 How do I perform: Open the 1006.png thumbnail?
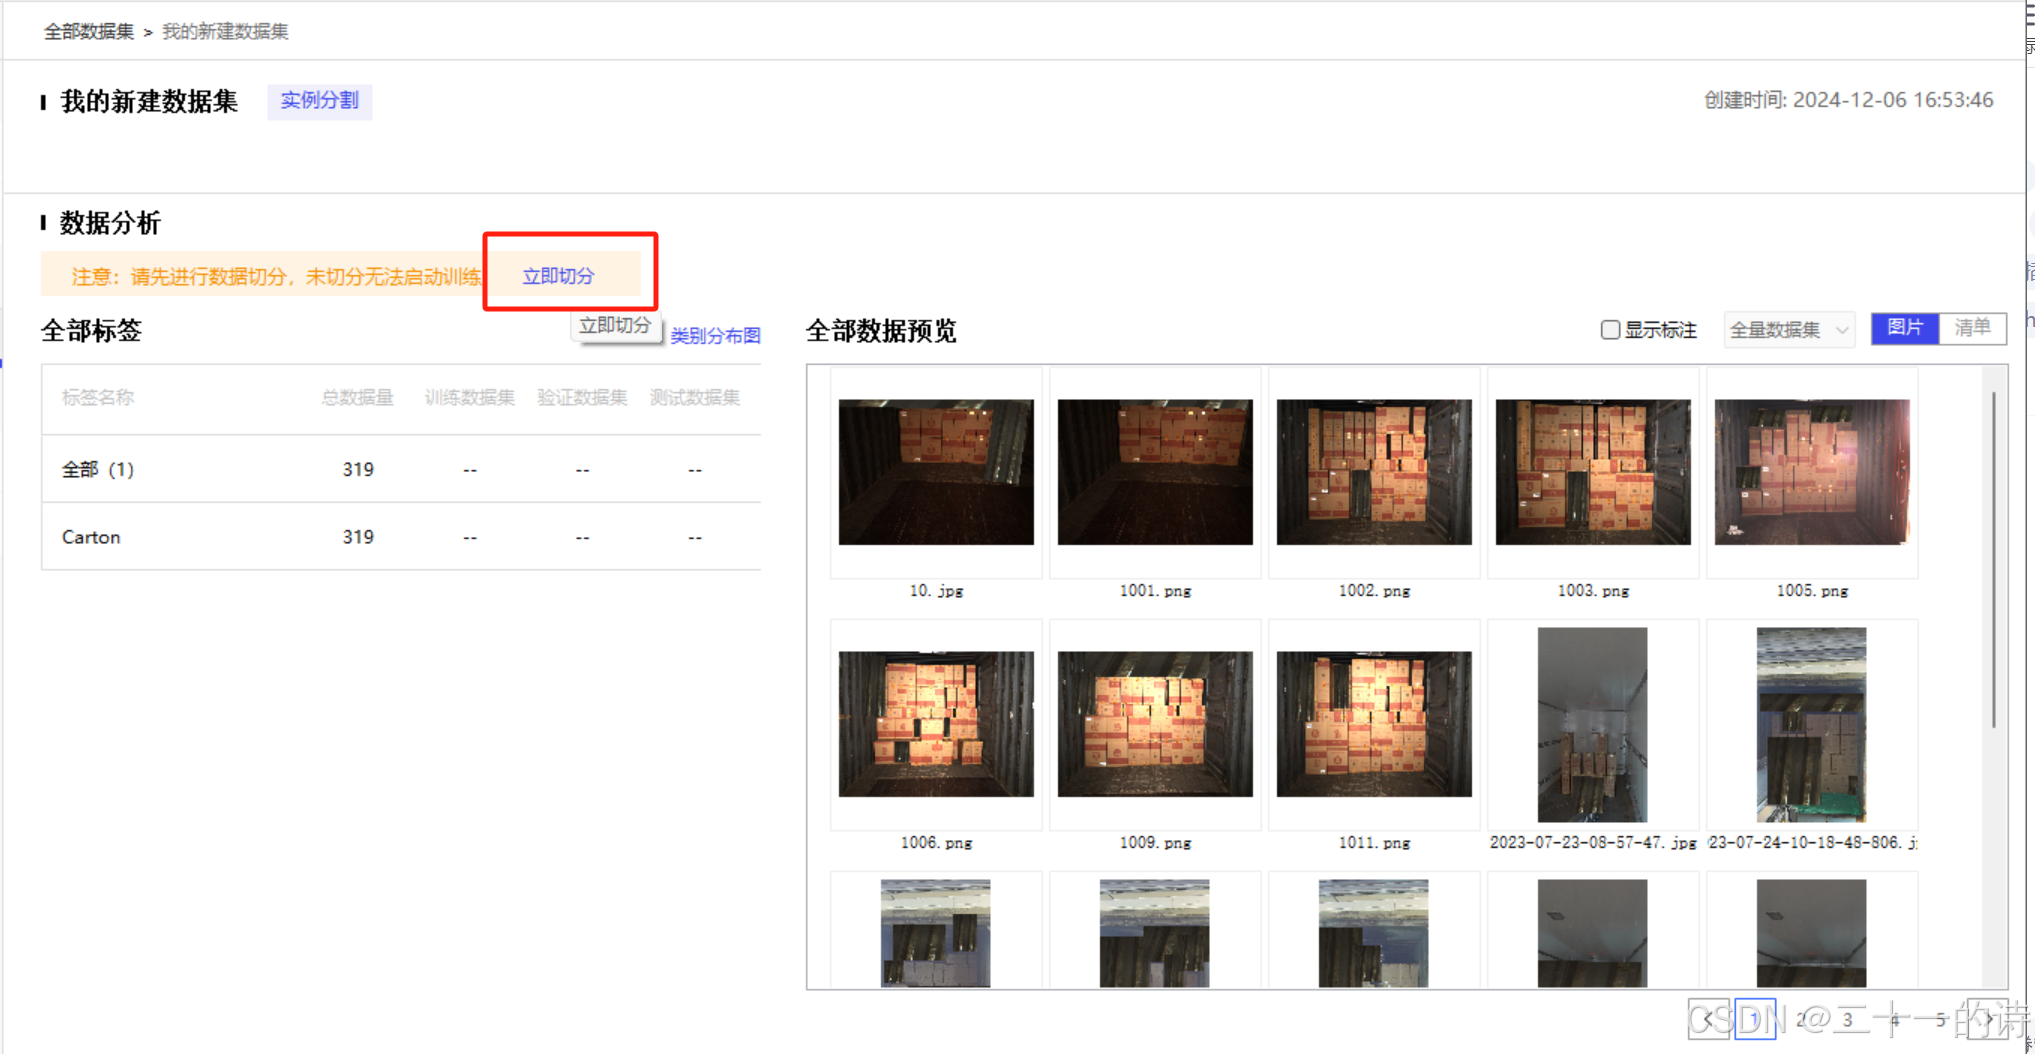(x=936, y=724)
